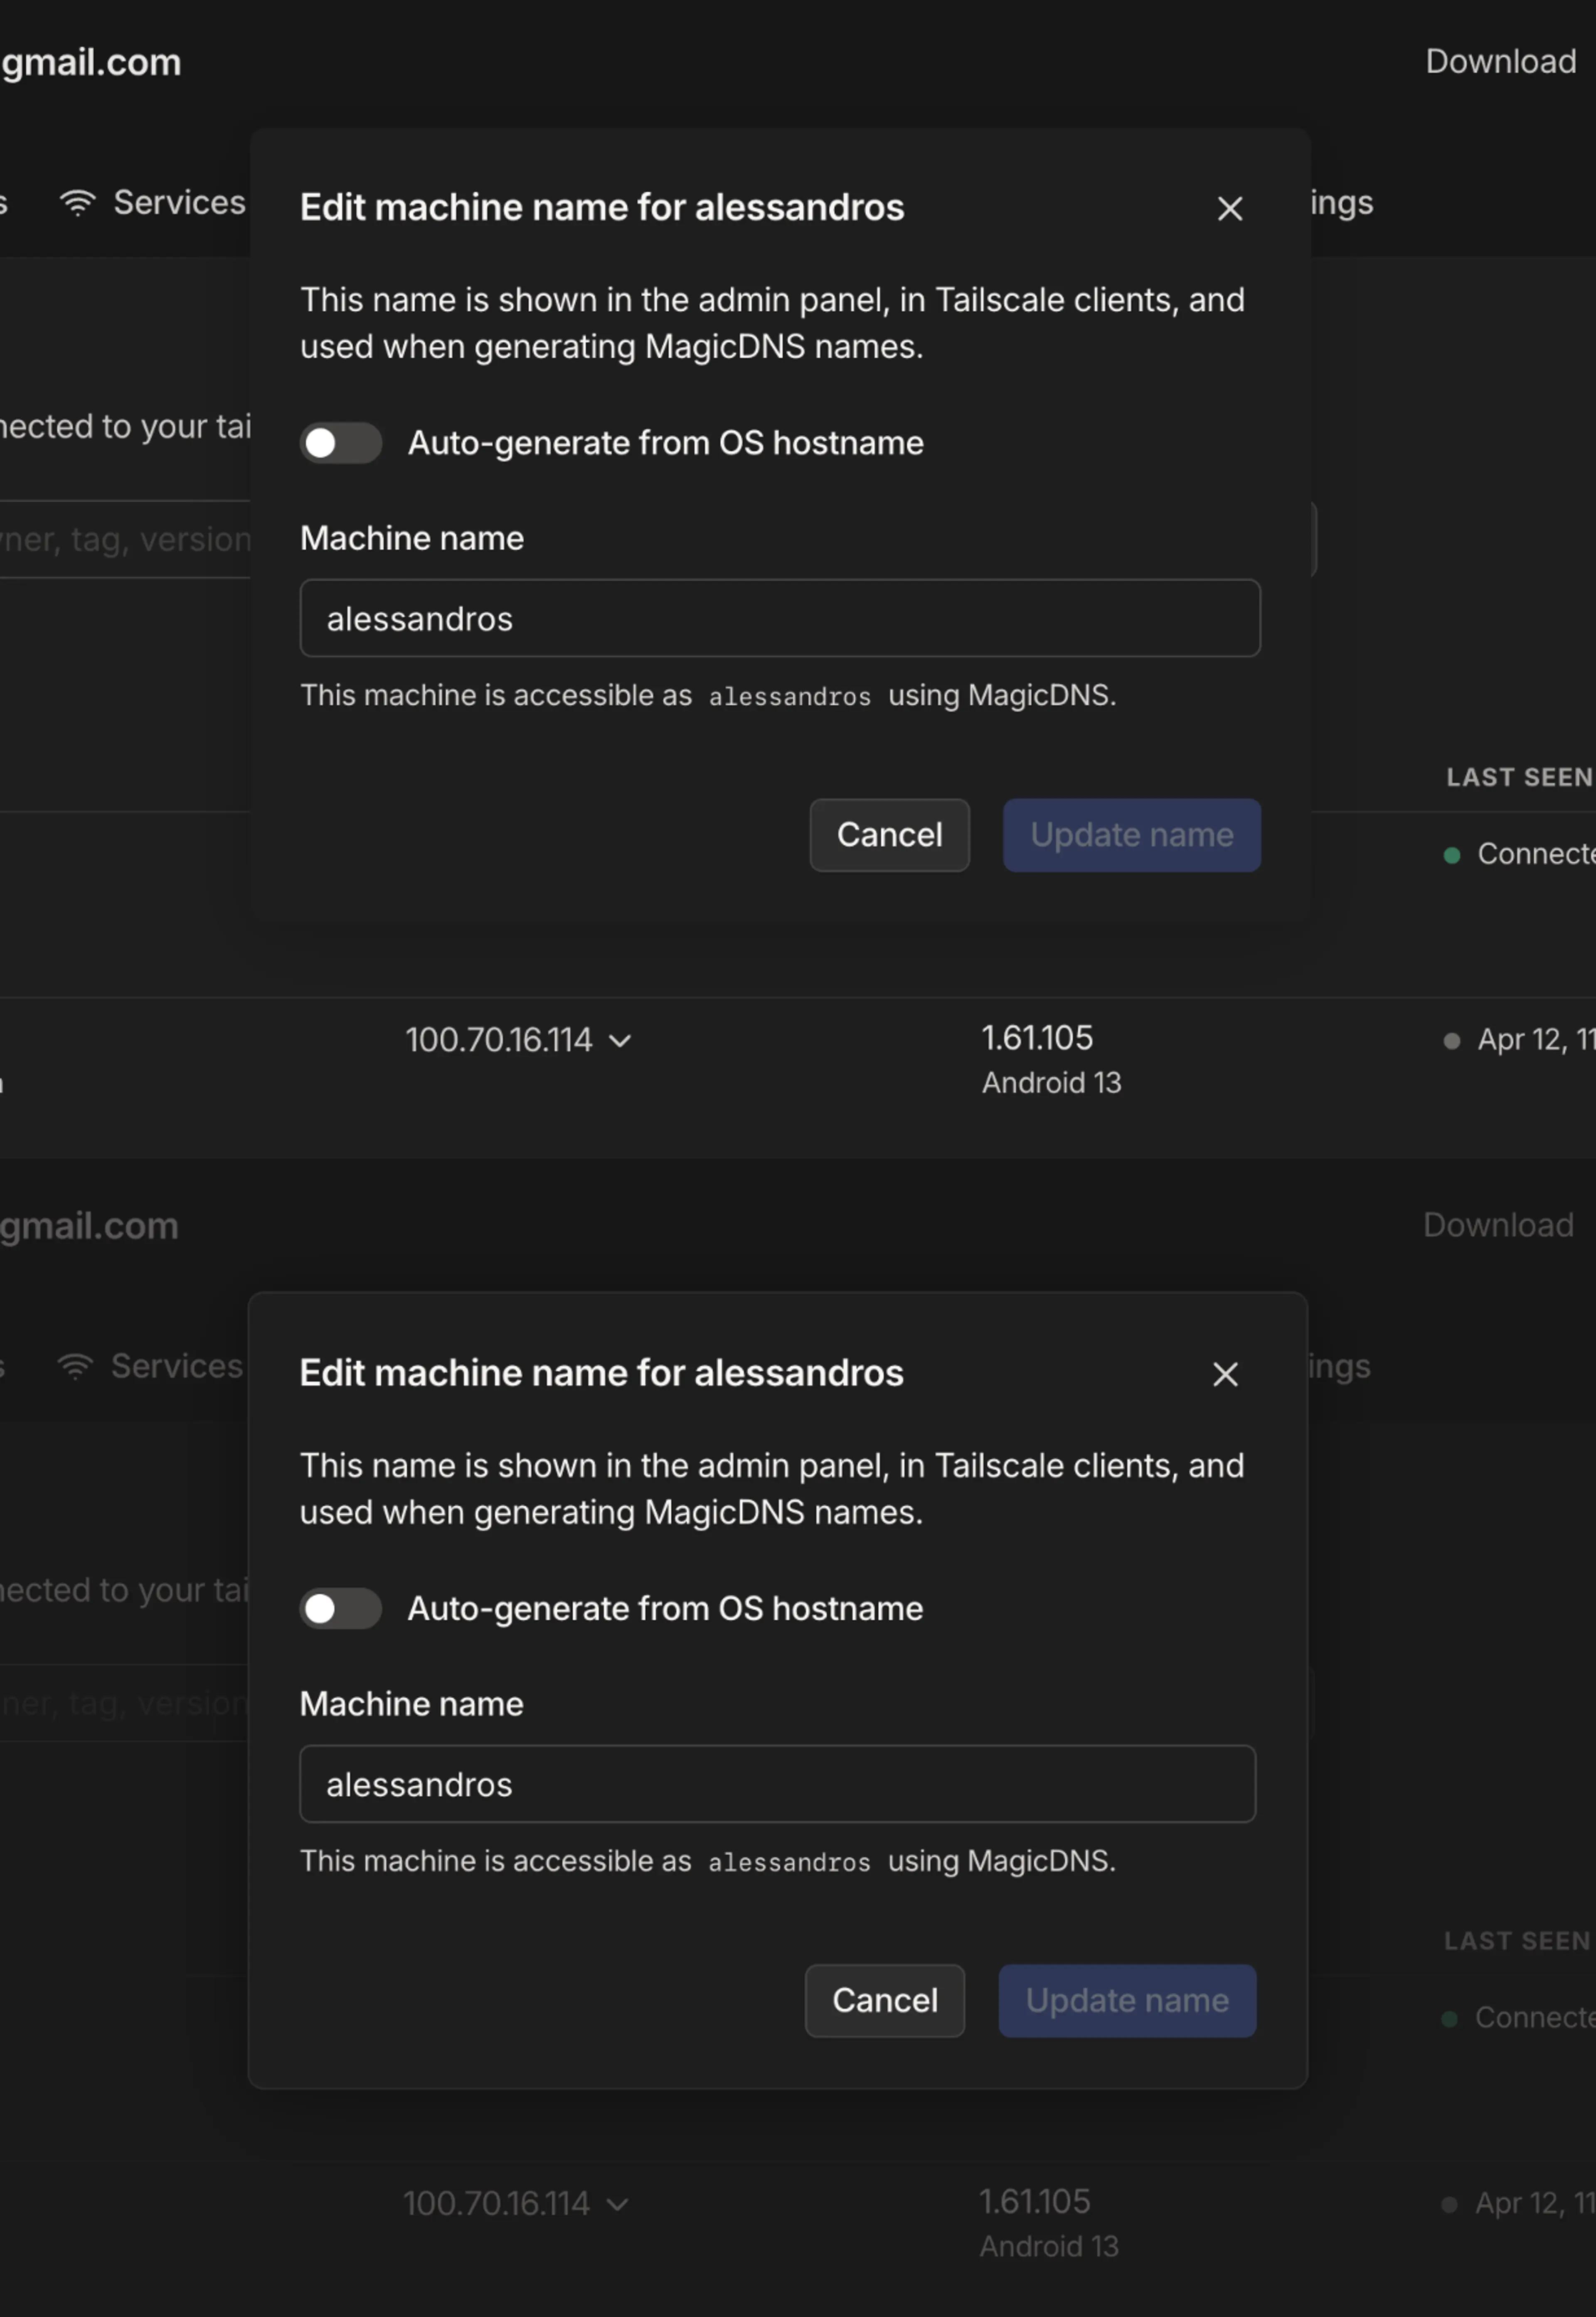
Task: Click the Download link at the top
Action: click(1500, 62)
